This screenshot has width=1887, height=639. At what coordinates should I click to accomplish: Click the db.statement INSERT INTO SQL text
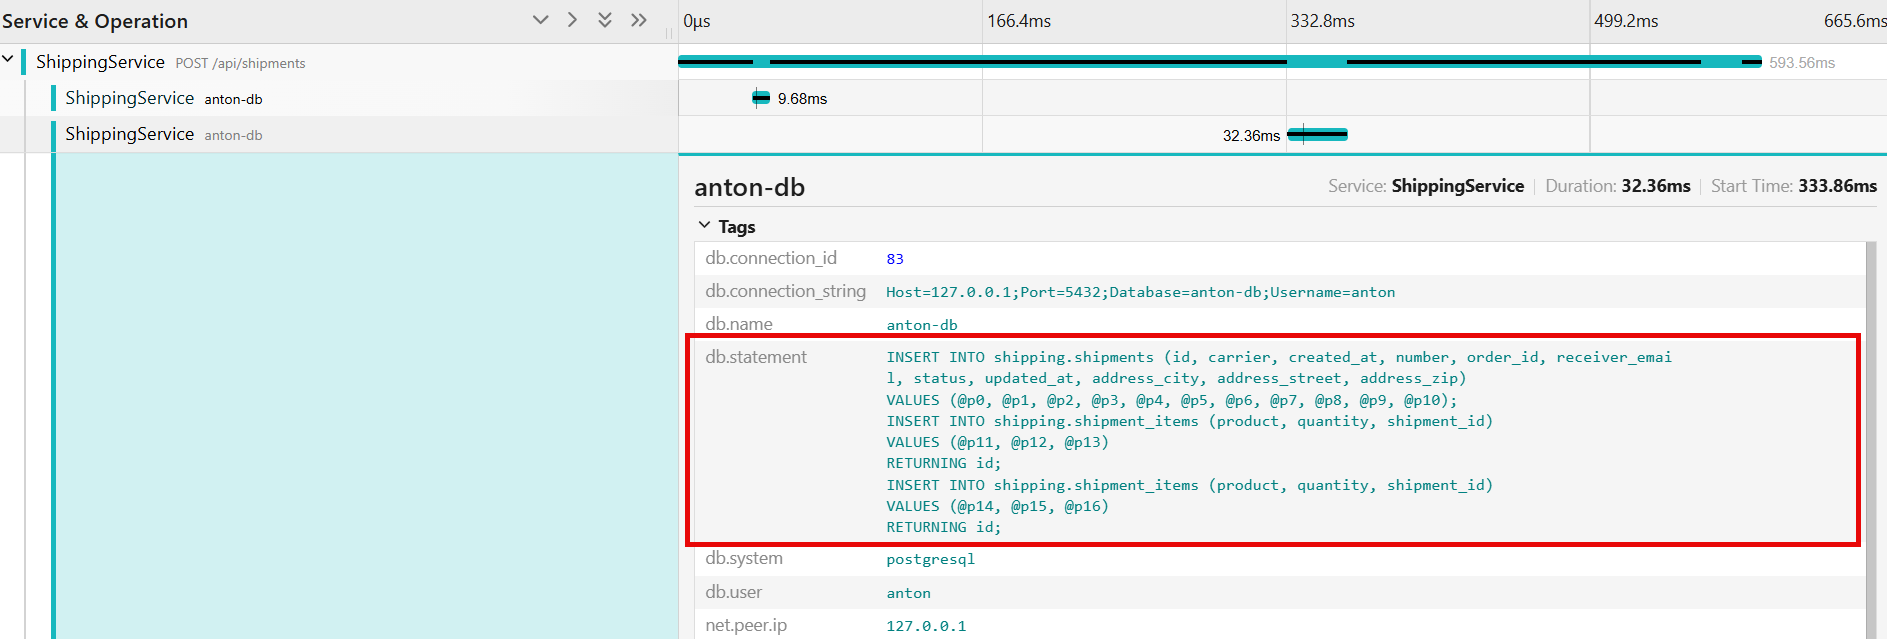[1279, 442]
